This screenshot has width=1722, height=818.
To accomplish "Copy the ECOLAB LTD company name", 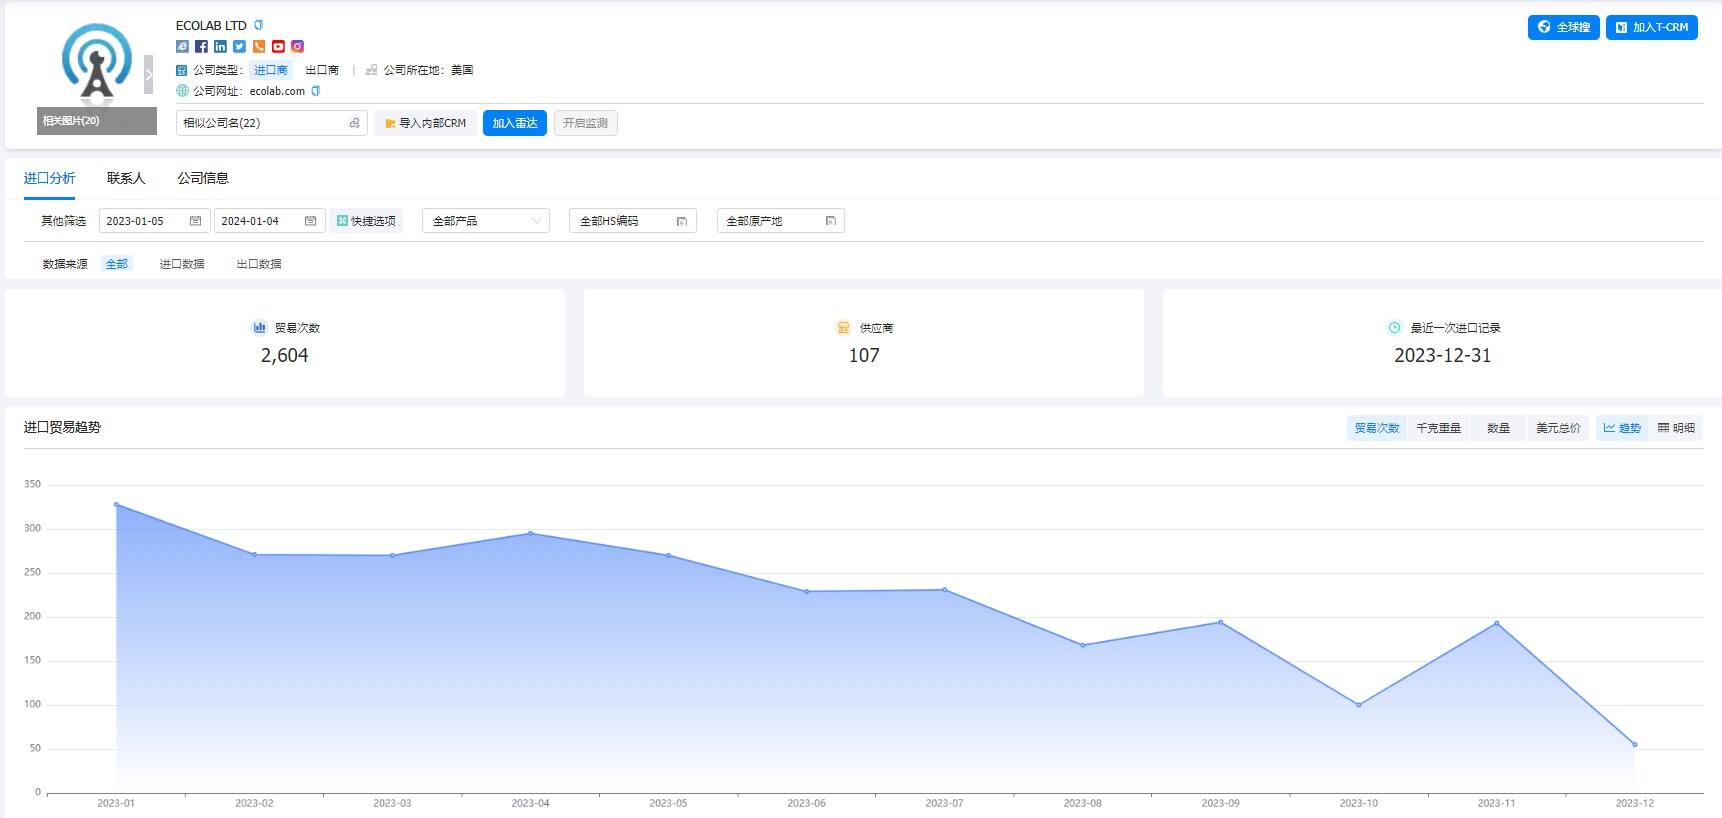I will click(259, 25).
